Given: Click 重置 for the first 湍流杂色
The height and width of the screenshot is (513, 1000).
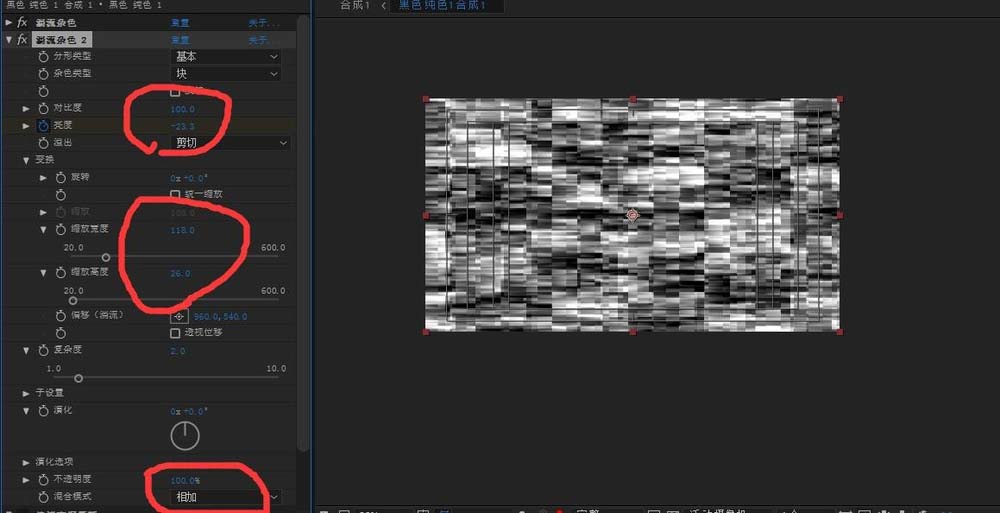Looking at the screenshot, I should 180,23.
